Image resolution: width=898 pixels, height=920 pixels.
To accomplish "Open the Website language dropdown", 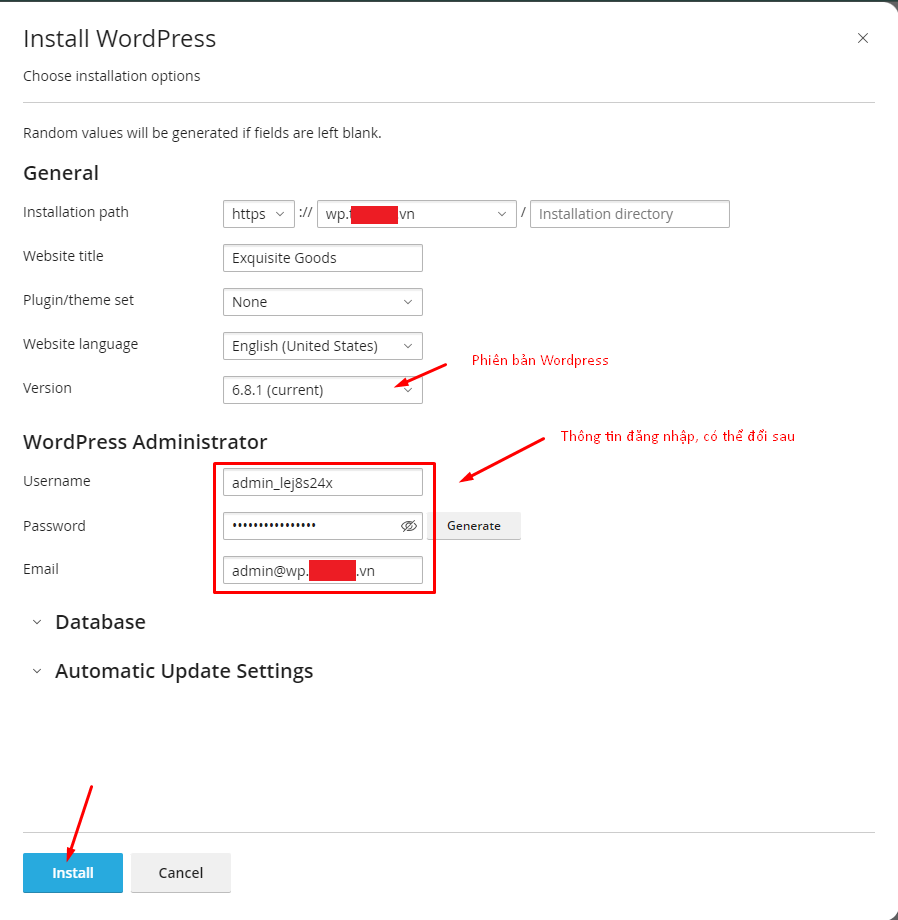I will pyautogui.click(x=322, y=346).
